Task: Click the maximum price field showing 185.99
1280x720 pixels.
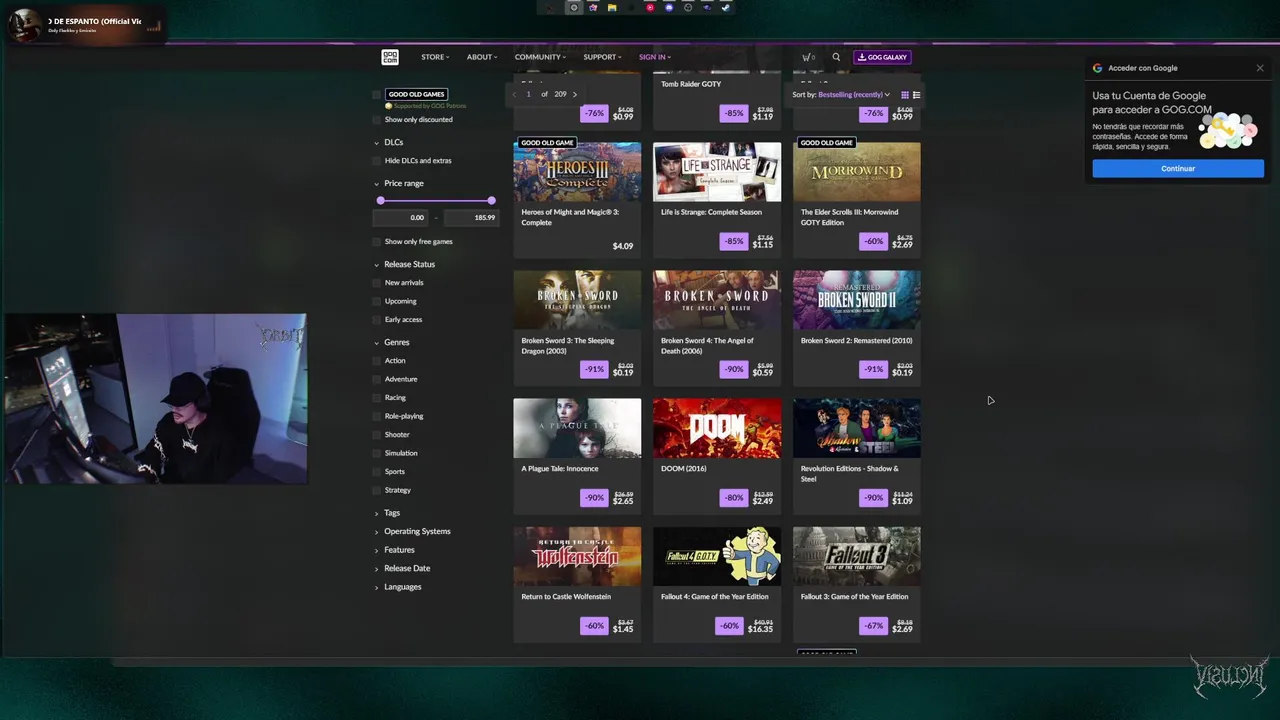Action: click(470, 217)
